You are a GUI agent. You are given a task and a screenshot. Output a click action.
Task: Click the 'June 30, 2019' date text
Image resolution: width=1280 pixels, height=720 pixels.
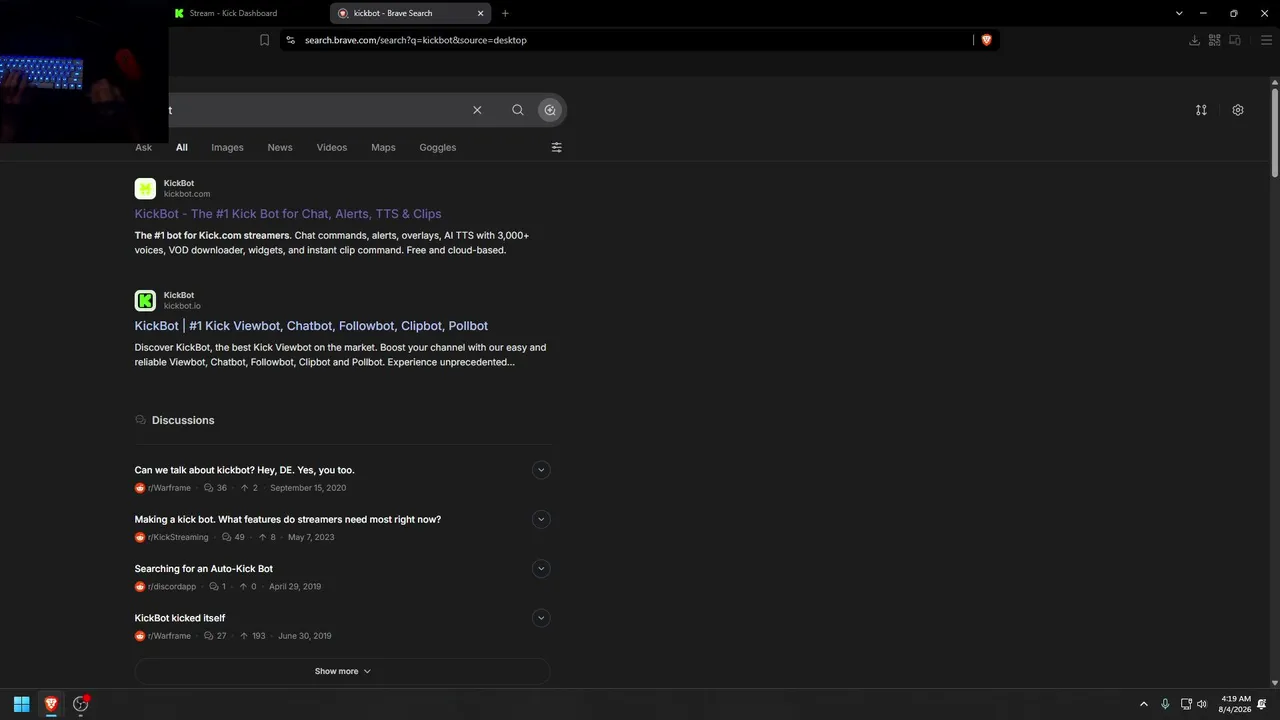click(305, 636)
